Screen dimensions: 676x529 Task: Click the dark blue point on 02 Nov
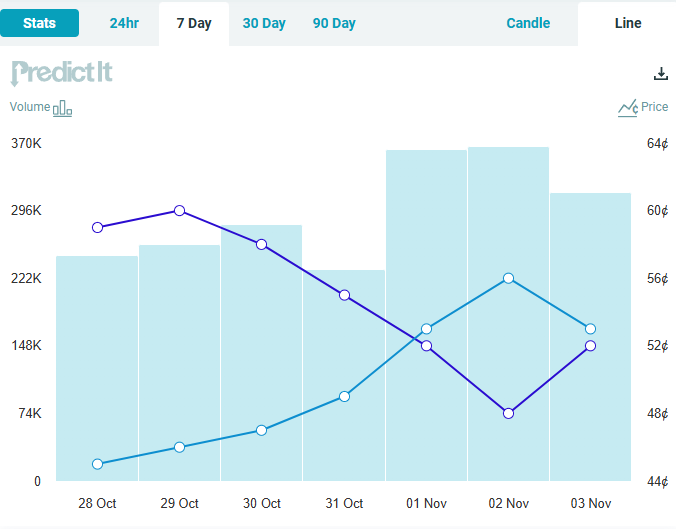tap(508, 413)
